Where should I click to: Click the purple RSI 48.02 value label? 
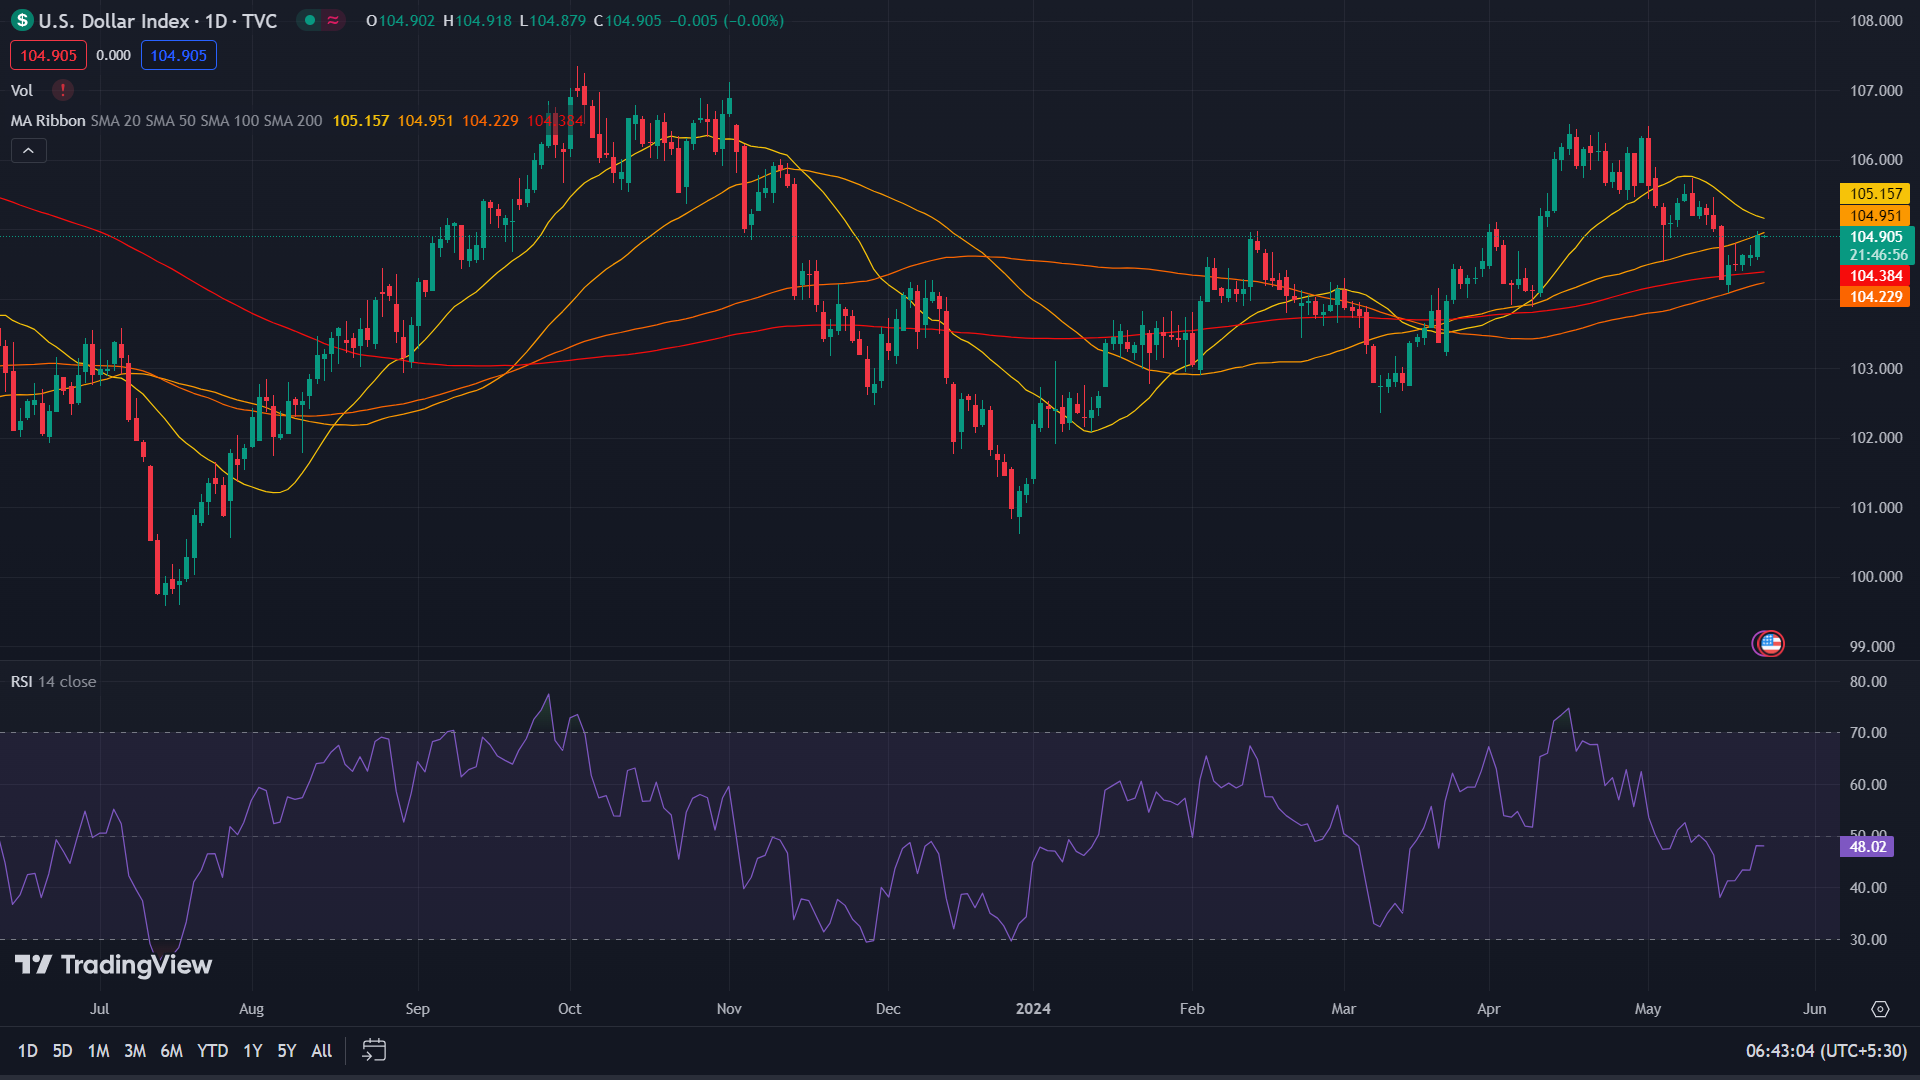click(1867, 847)
